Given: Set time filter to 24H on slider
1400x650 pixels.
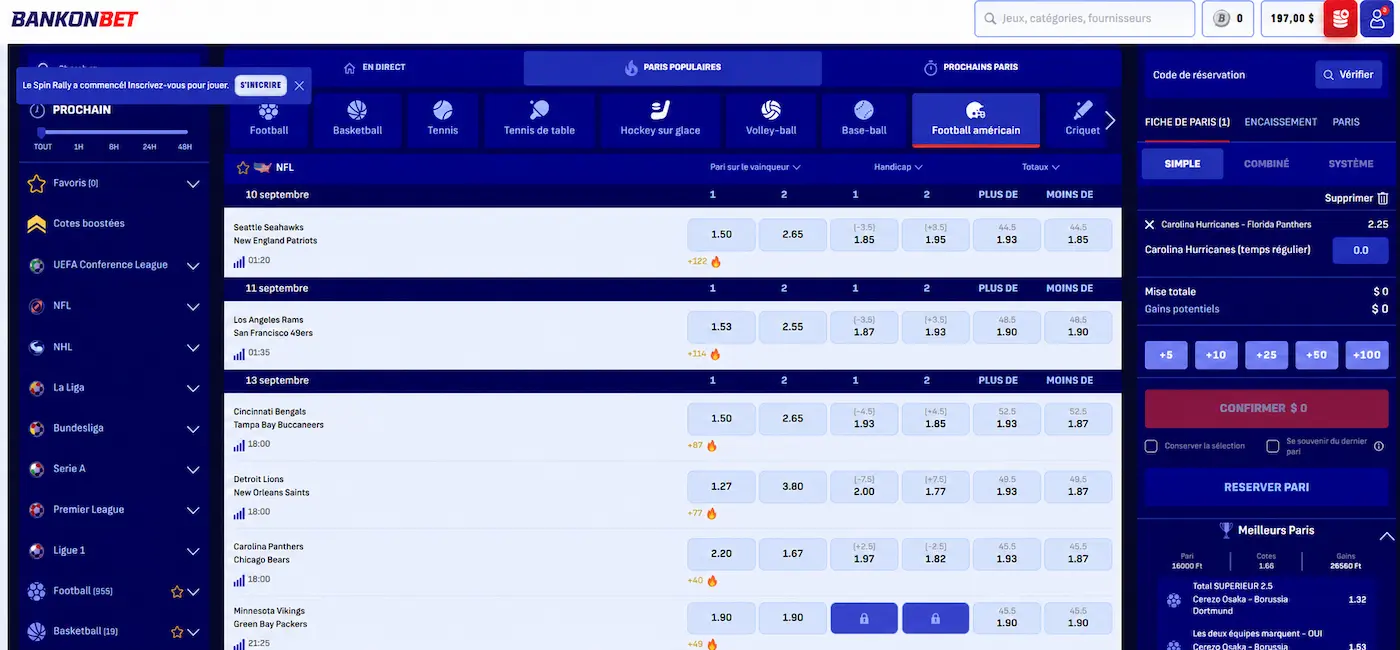Looking at the screenshot, I should tap(149, 147).
